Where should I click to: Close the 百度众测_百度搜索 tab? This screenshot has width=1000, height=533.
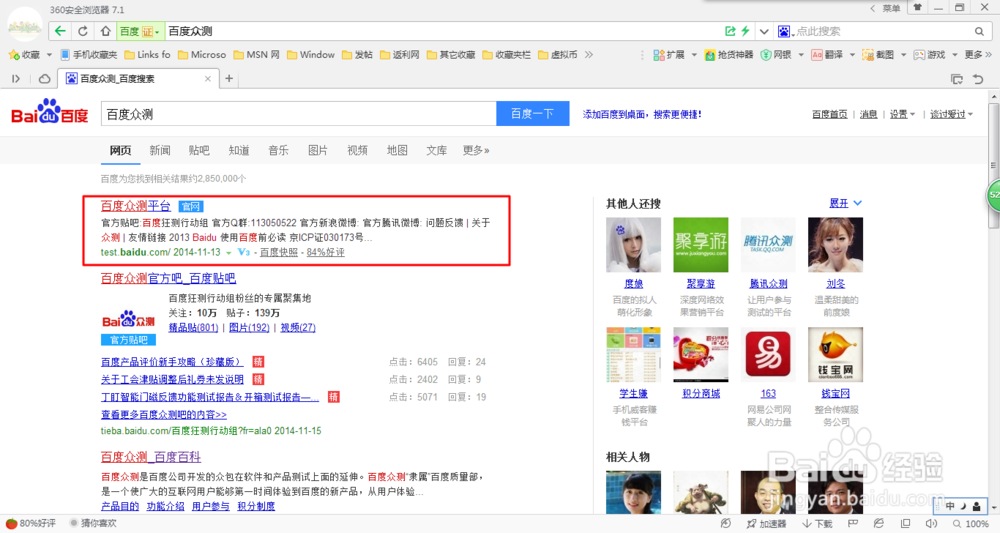point(207,78)
